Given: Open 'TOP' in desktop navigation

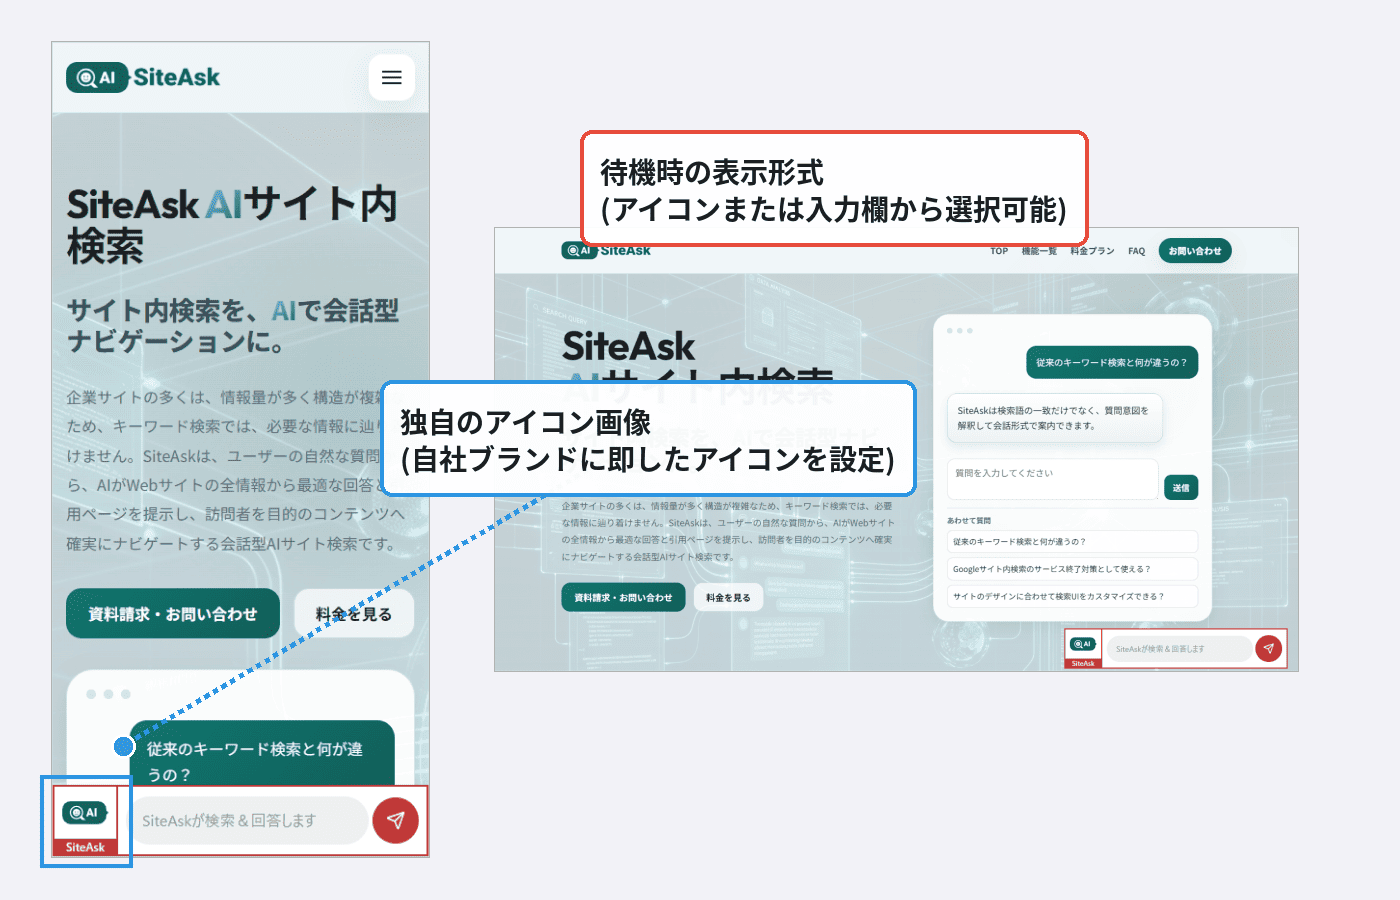Looking at the screenshot, I should [999, 251].
